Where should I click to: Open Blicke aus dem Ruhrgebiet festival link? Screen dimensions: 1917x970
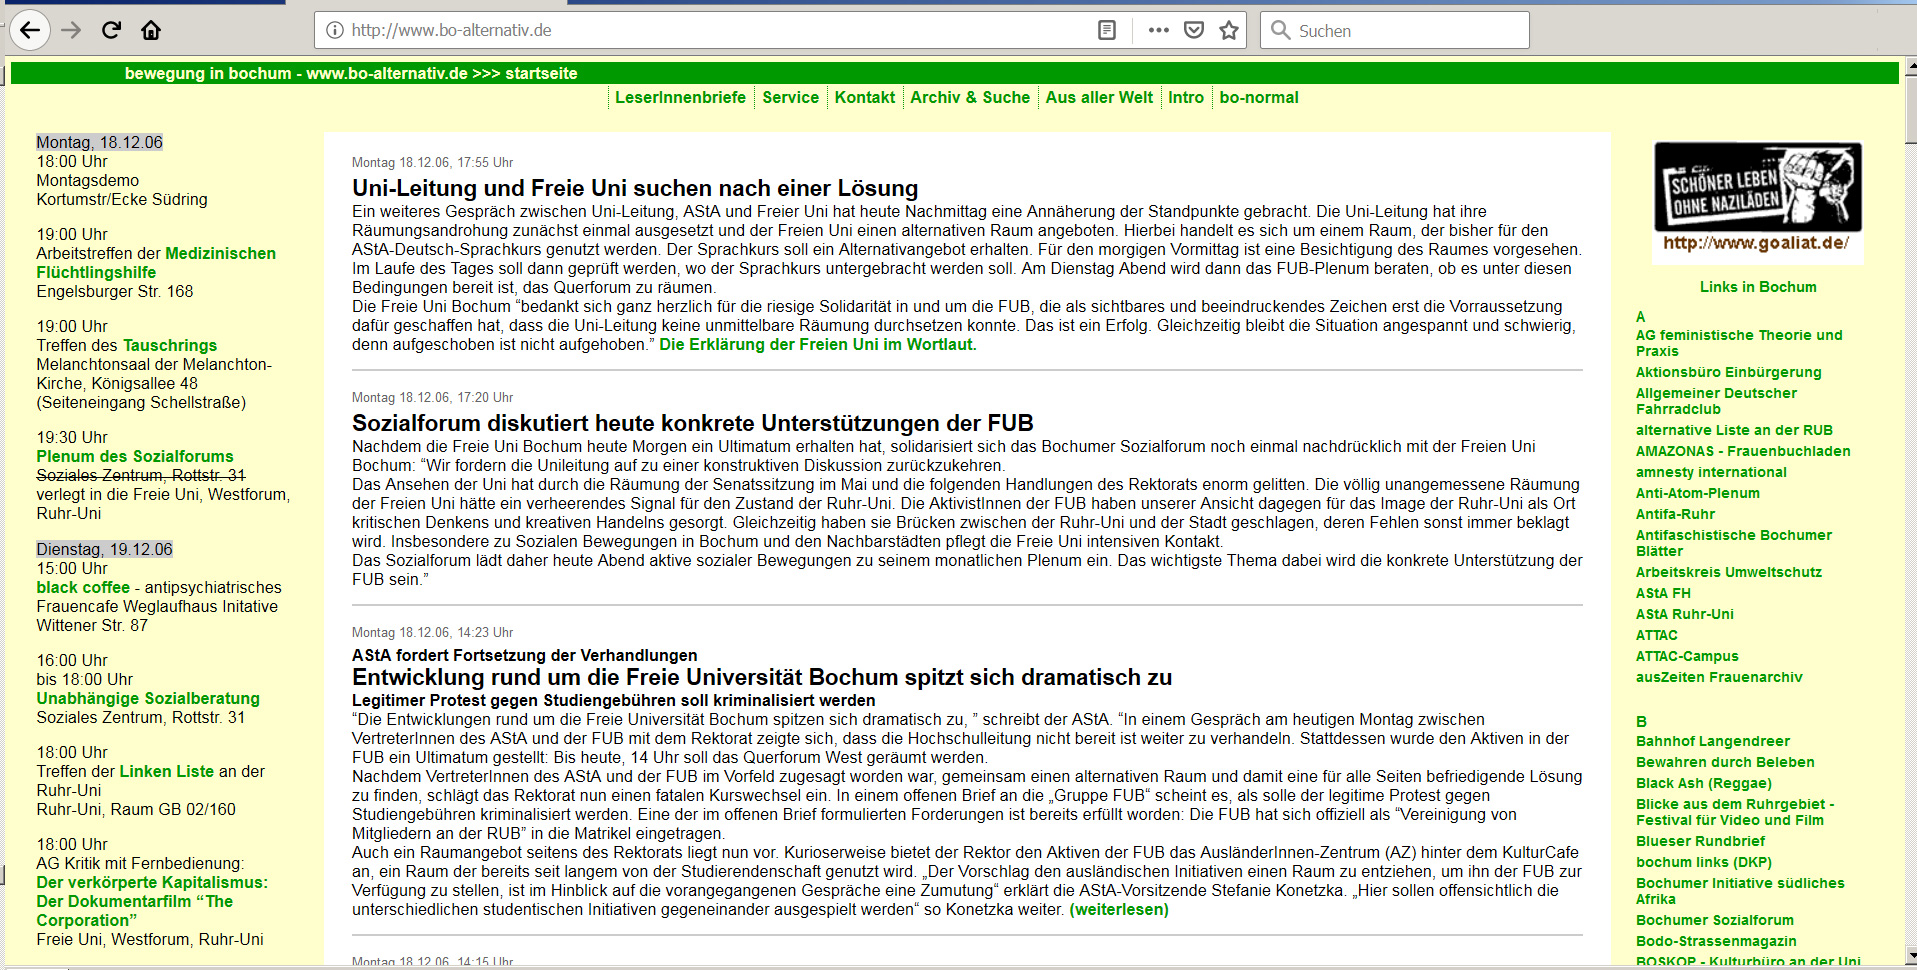pyautogui.click(x=1735, y=812)
